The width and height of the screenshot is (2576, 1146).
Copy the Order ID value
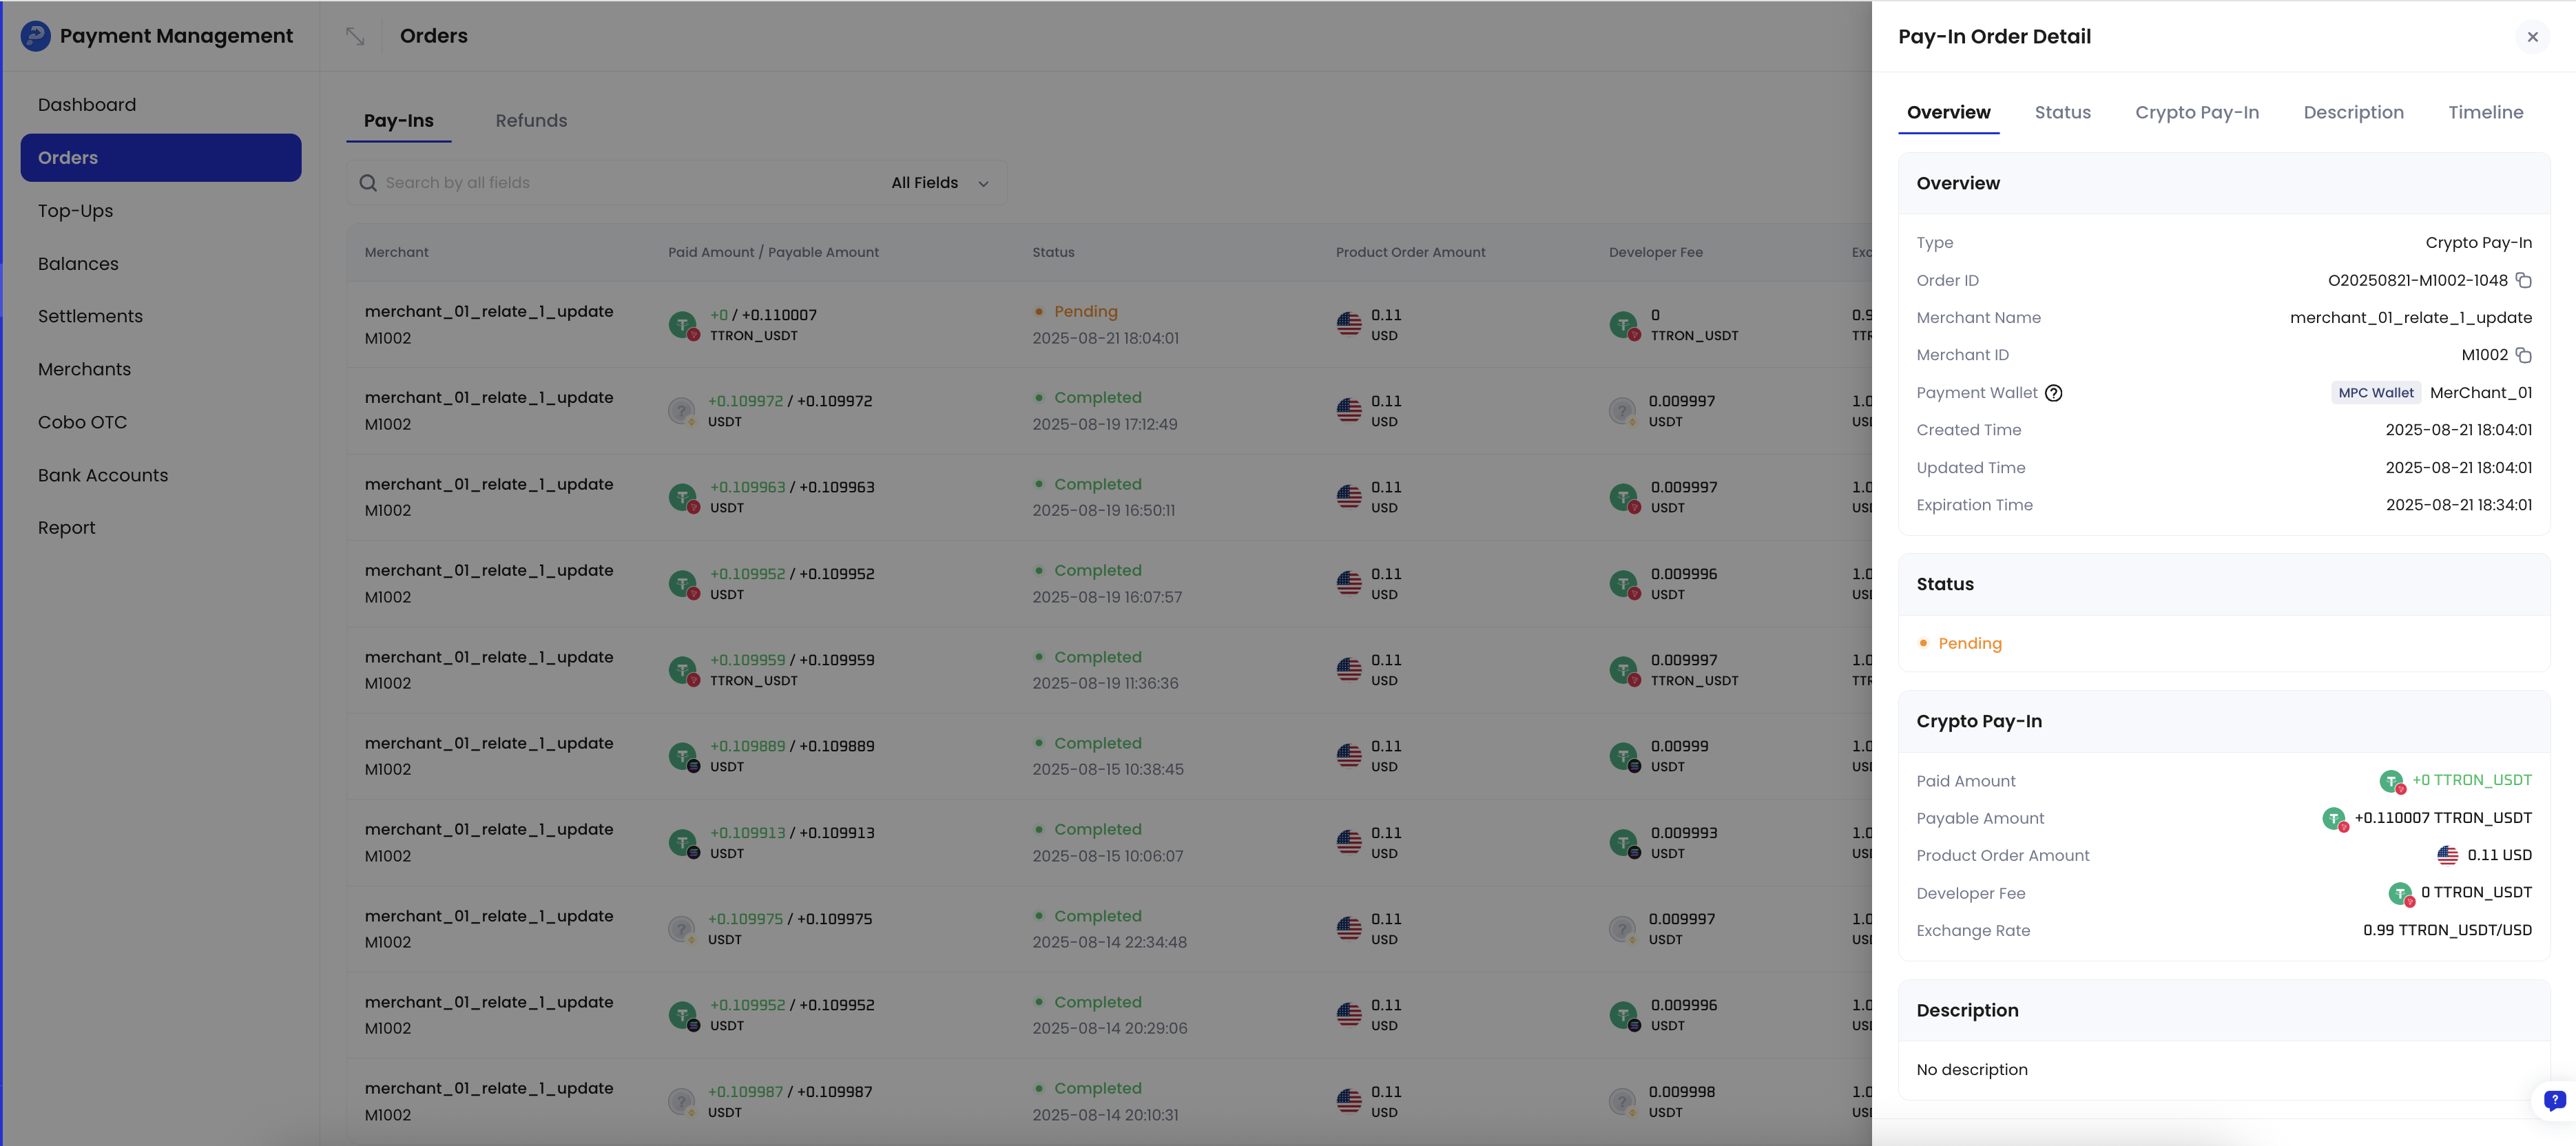[x=2523, y=281]
